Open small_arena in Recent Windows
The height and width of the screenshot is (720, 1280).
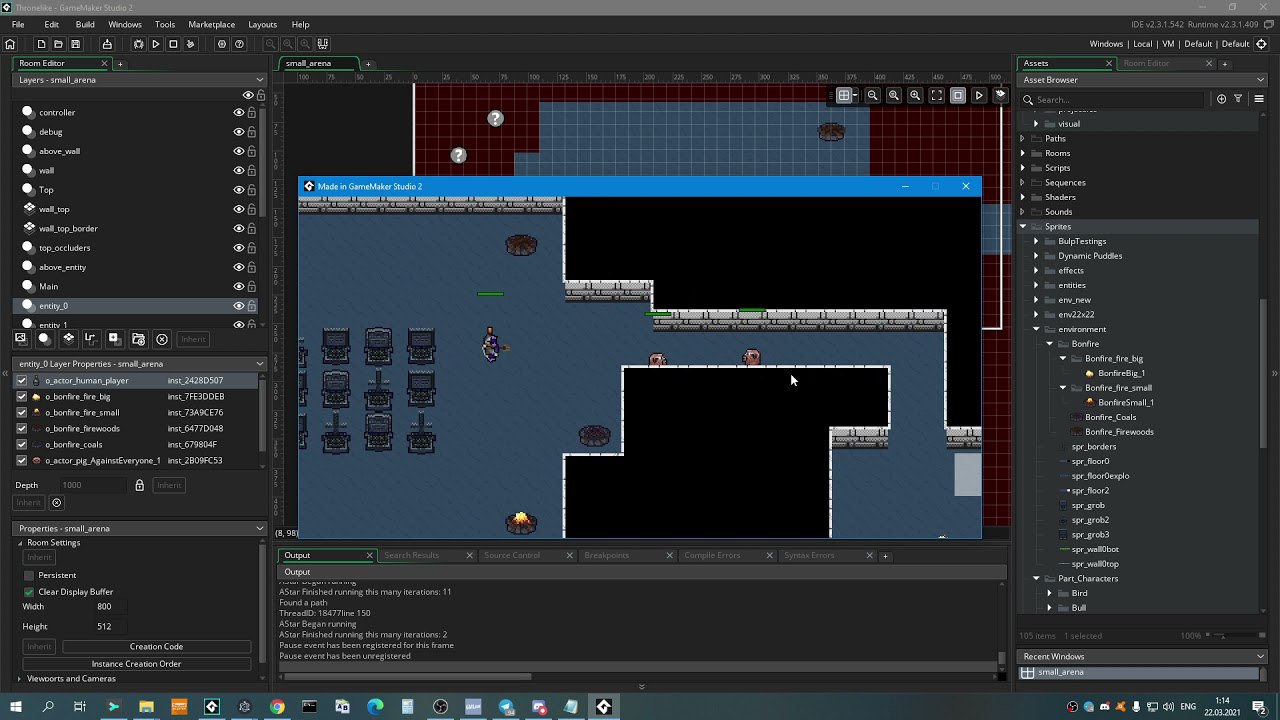coord(1061,673)
